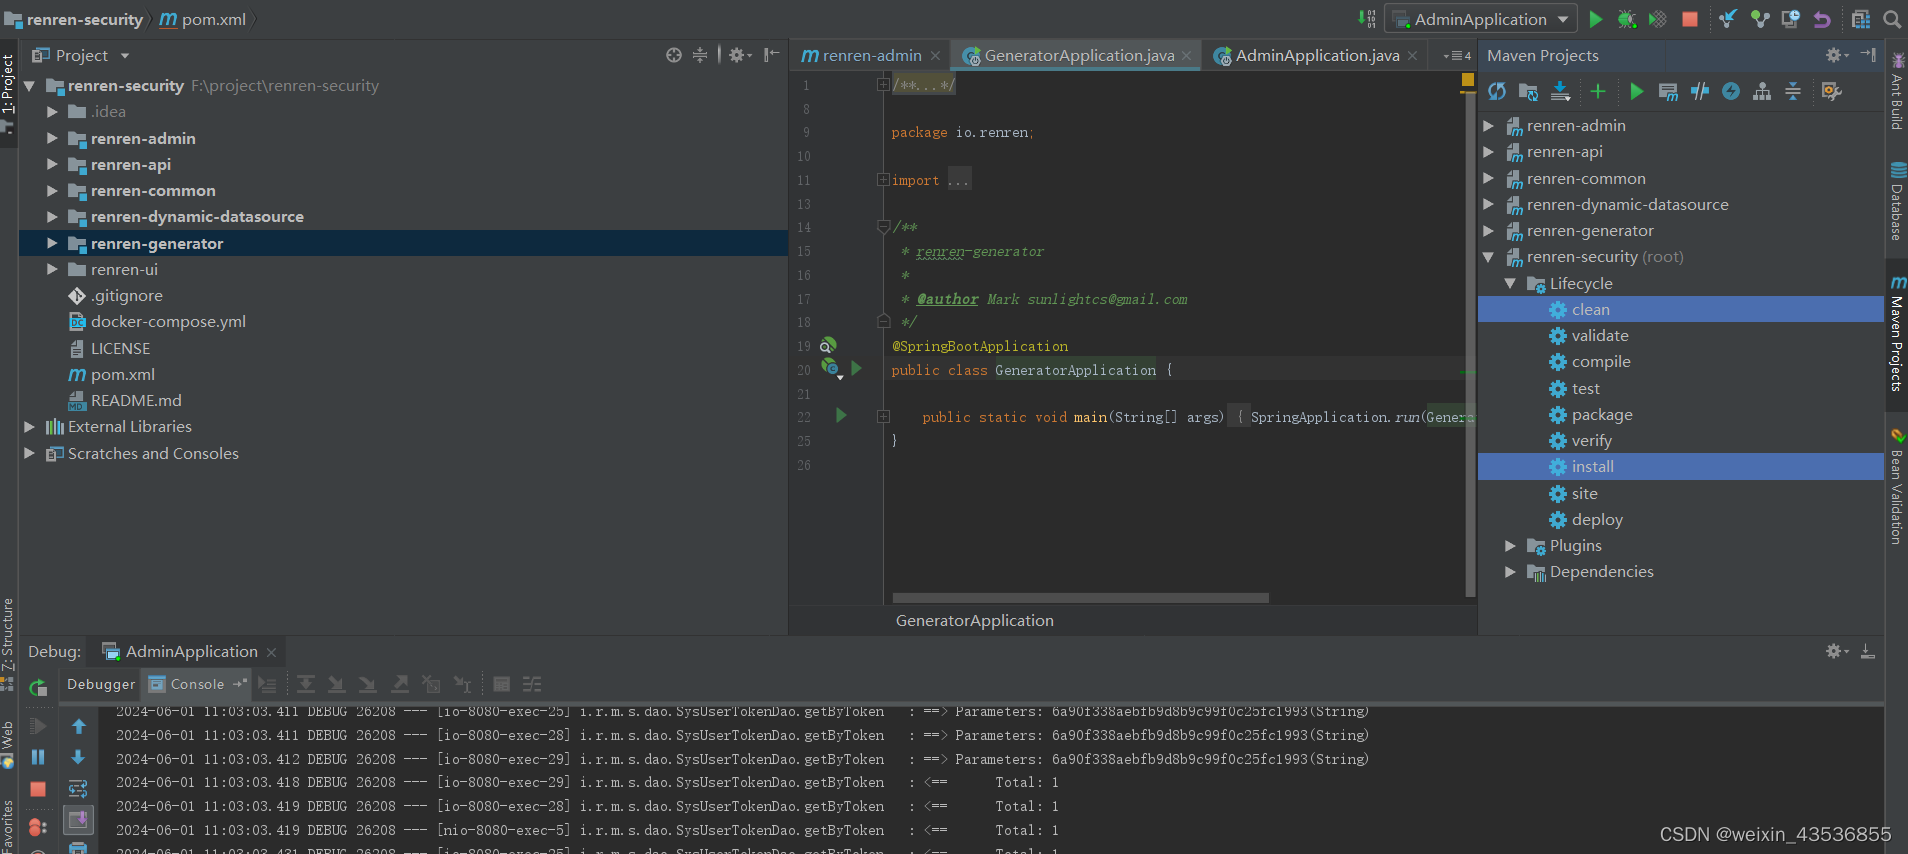
Task: Collapse all in Project panel toolbar
Action: [700, 55]
